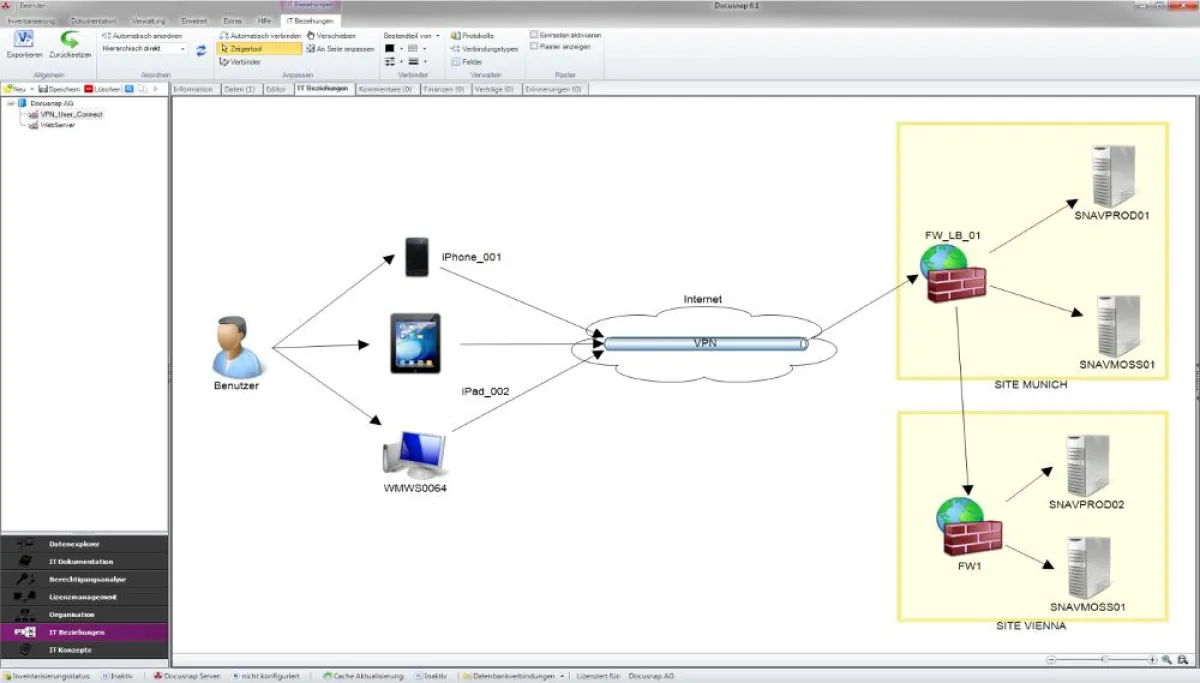Open the Hierarchisch direkt layout dropdown
Viewport: 1200px width, 683px height.
click(144, 48)
